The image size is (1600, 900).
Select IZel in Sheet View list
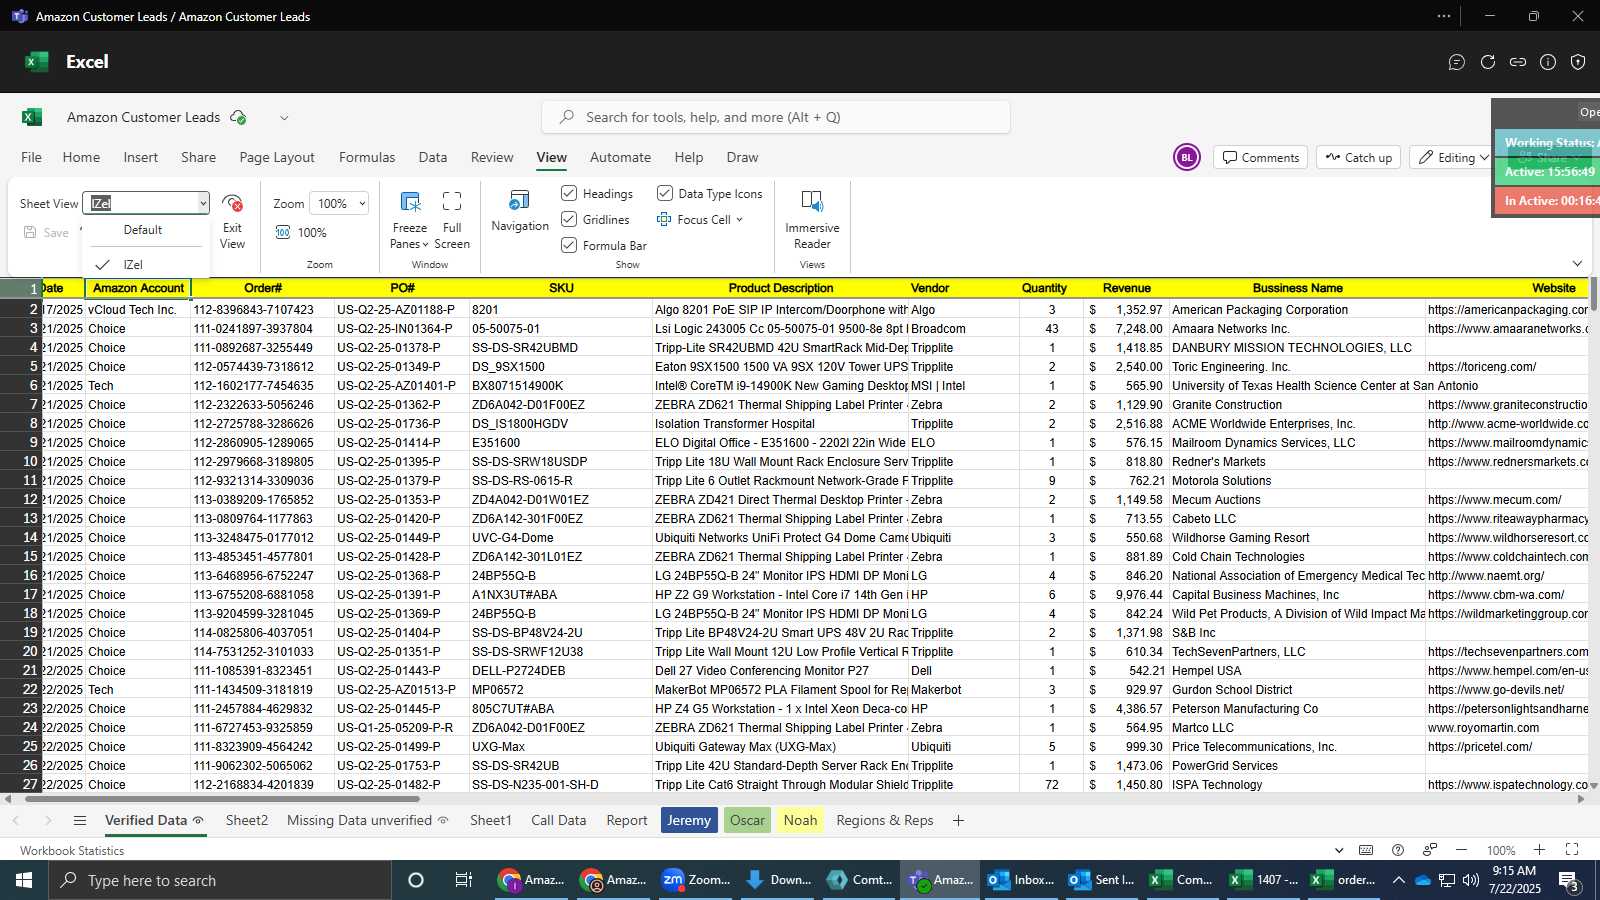(133, 265)
